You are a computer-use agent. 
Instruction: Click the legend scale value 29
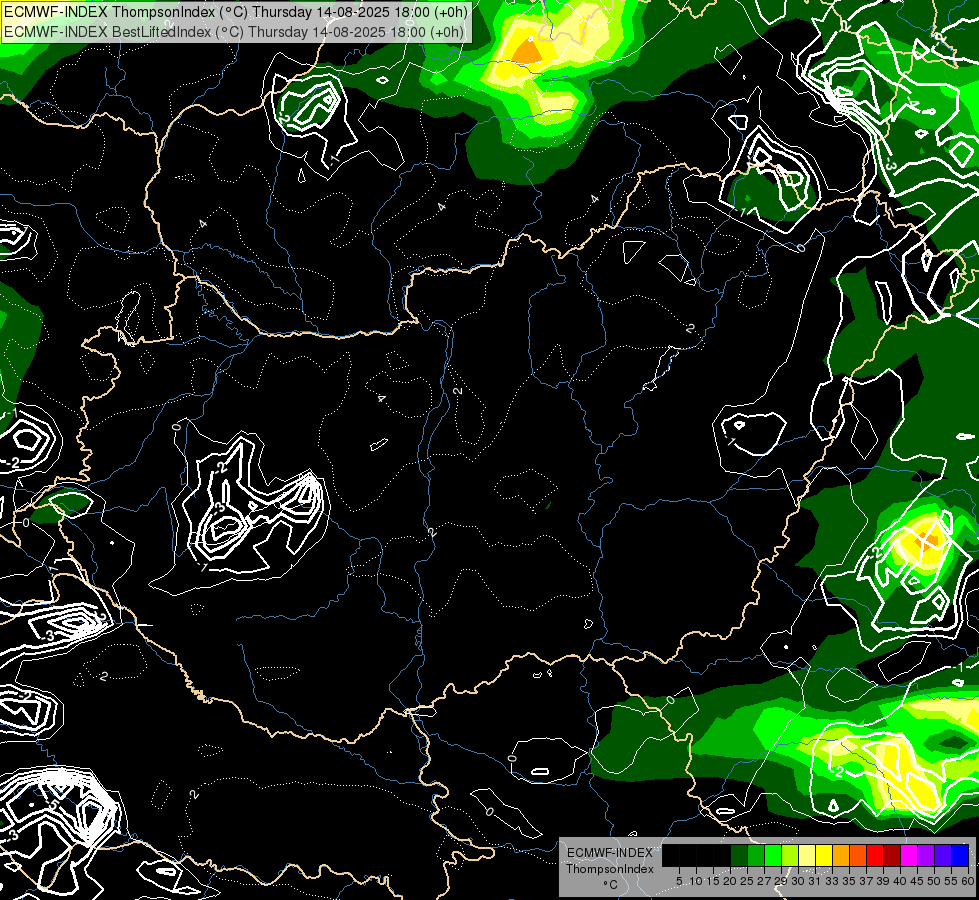(x=781, y=881)
